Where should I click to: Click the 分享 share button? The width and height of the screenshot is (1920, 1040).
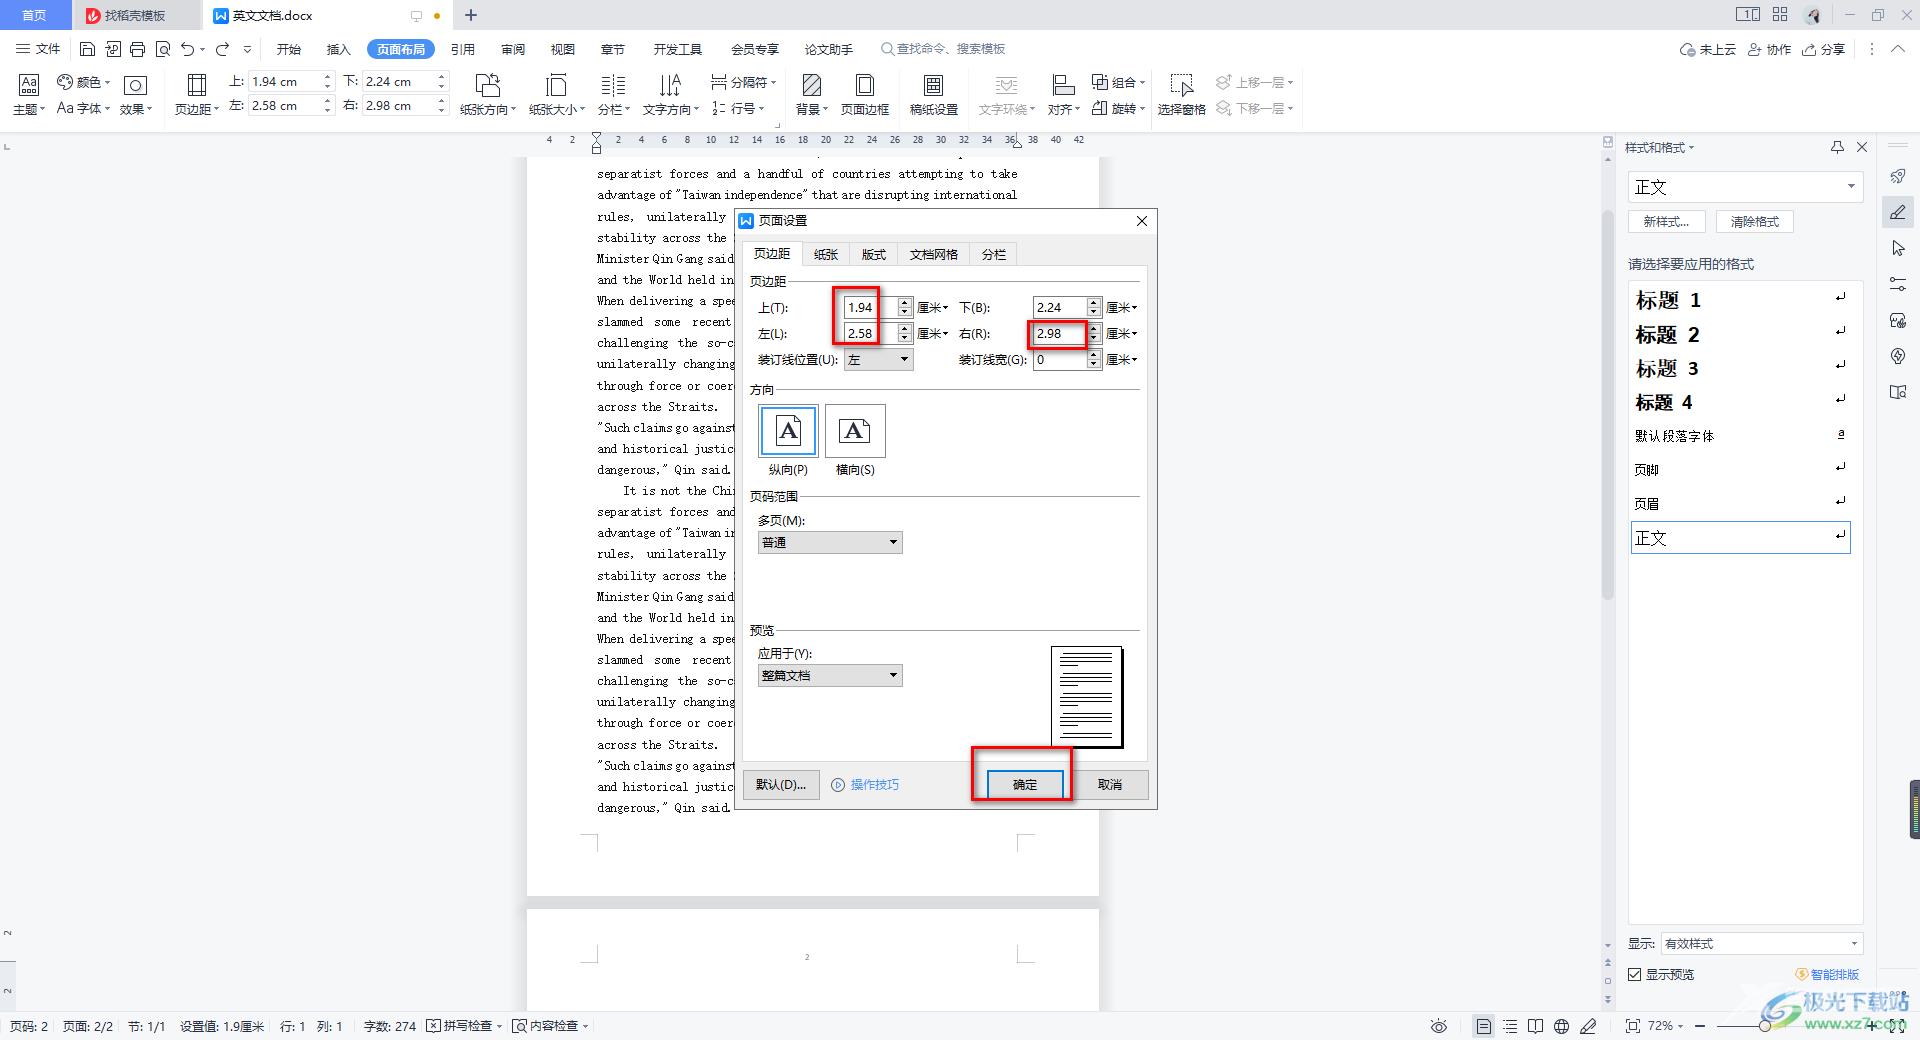click(1823, 49)
